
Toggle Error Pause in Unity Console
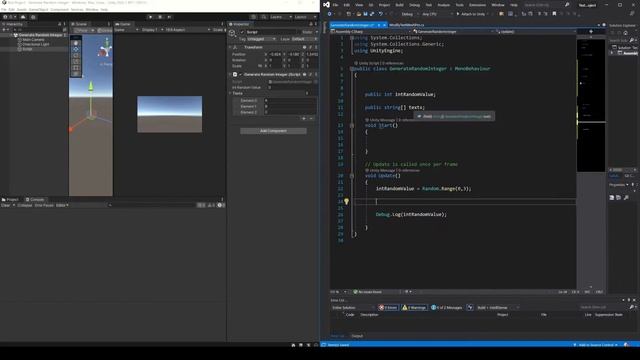[x=44, y=205]
